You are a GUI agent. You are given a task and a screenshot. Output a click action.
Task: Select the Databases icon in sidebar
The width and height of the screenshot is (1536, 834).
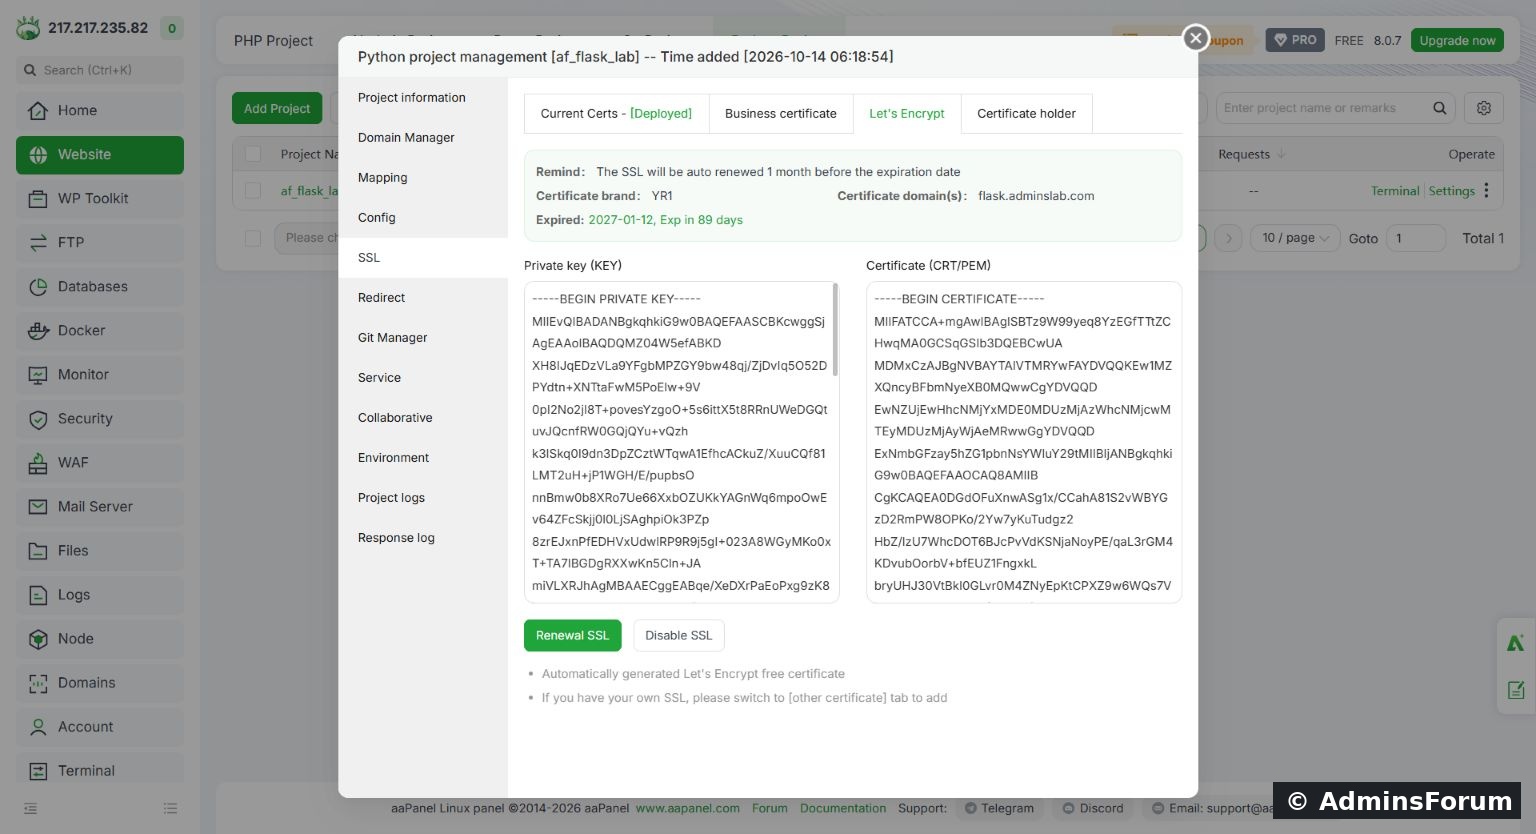tap(38, 287)
